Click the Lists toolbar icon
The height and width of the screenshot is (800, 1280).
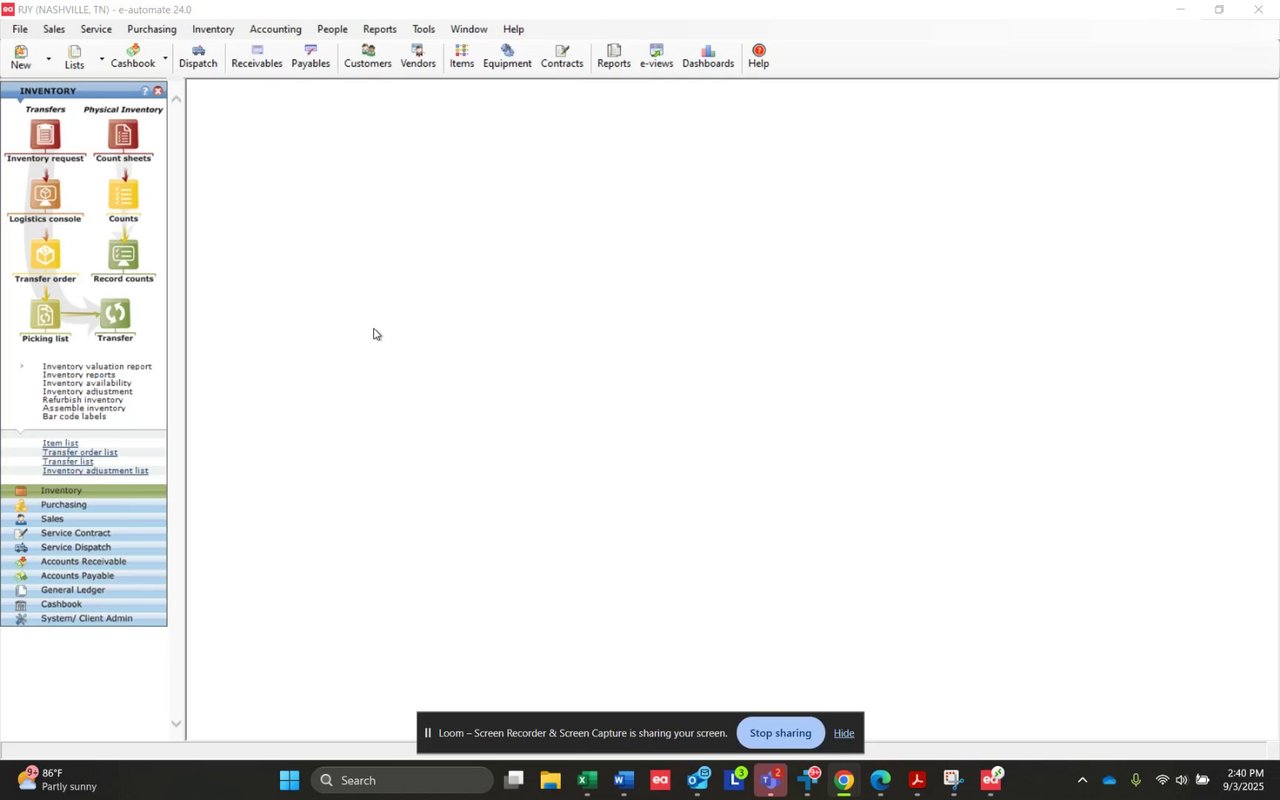(75, 57)
